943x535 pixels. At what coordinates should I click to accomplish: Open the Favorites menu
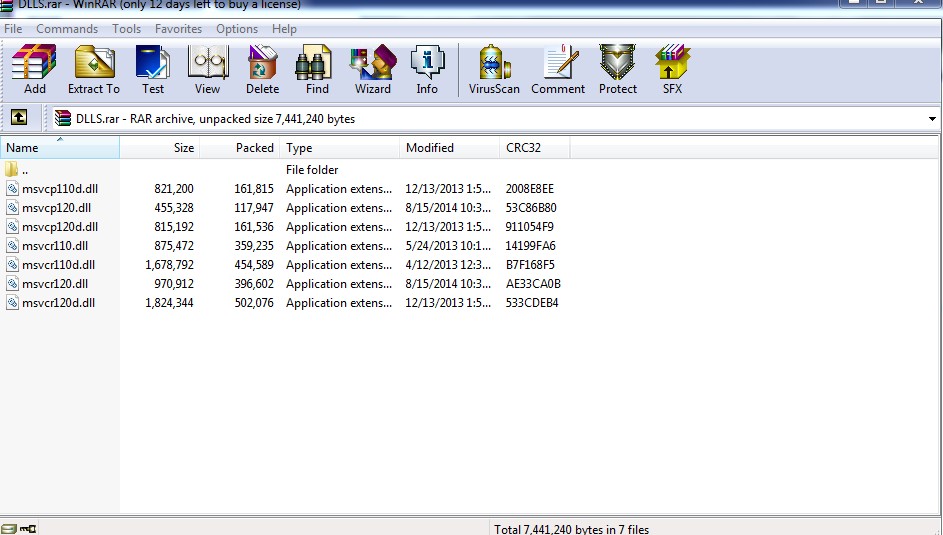(x=179, y=29)
